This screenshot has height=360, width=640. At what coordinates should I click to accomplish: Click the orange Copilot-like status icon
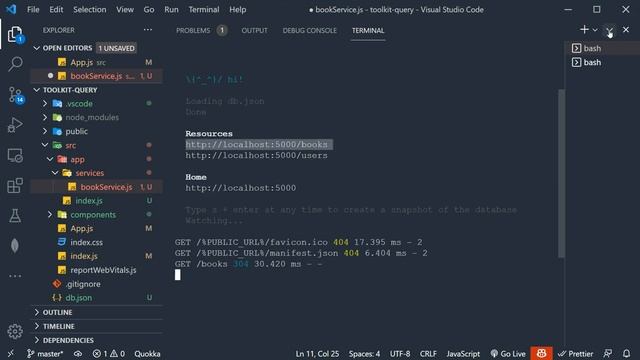pyautogui.click(x=542, y=353)
